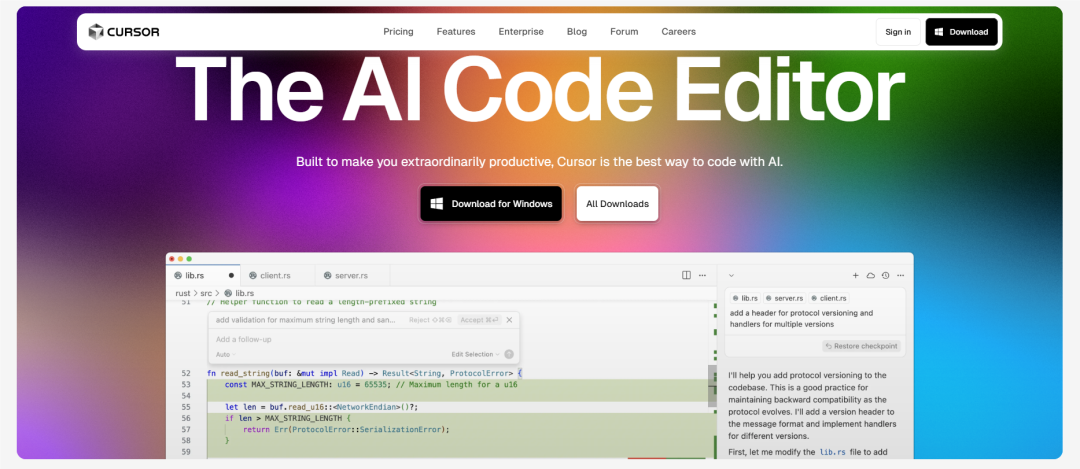Expand the Edit Selection dropdown
Image resolution: width=1080 pixels, height=469 pixels.
point(475,354)
